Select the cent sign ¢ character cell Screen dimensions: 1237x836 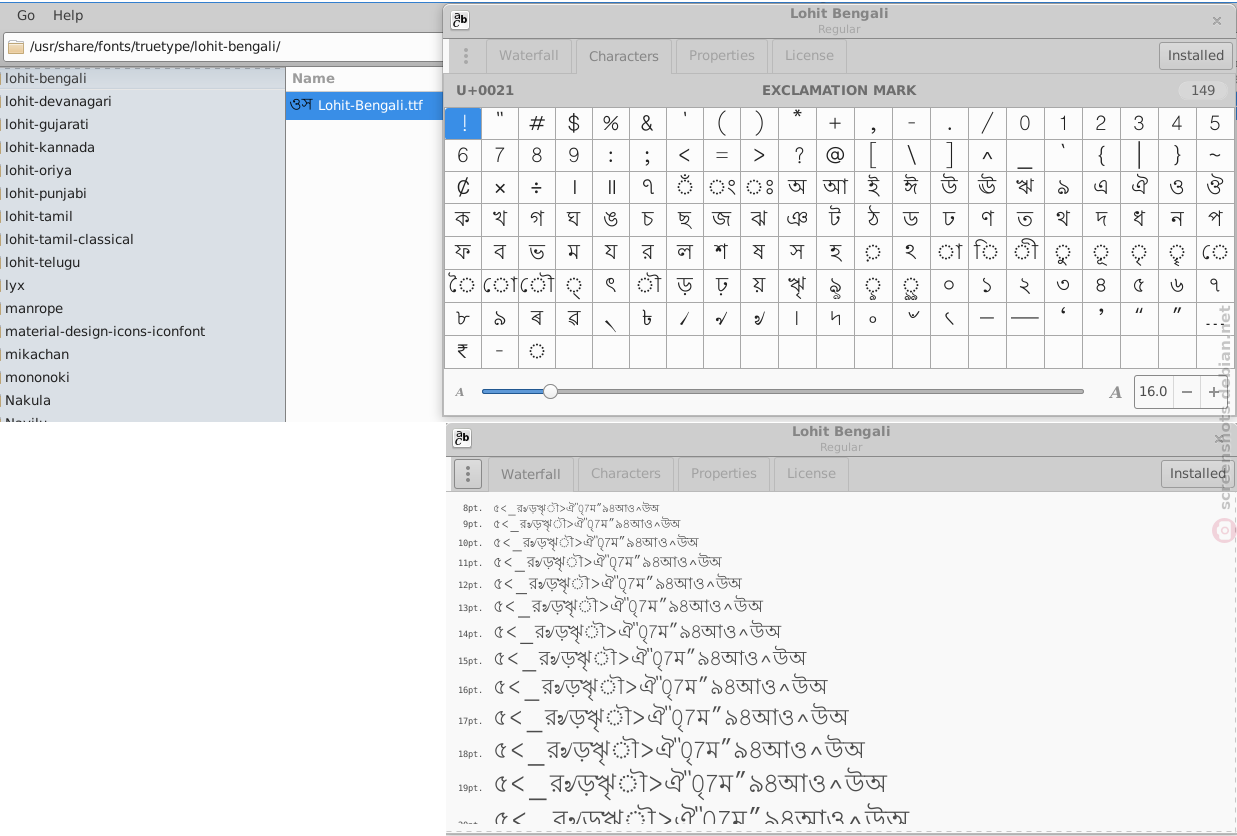click(x=463, y=187)
